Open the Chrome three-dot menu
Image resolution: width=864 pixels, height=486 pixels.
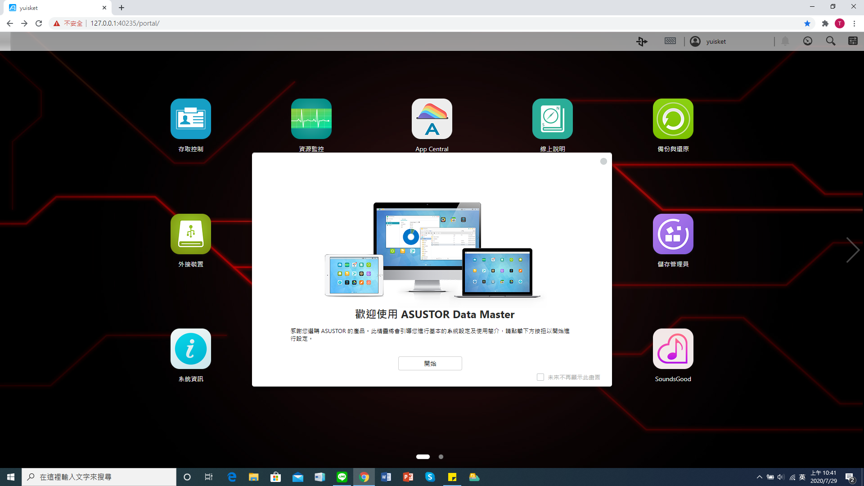click(x=855, y=23)
